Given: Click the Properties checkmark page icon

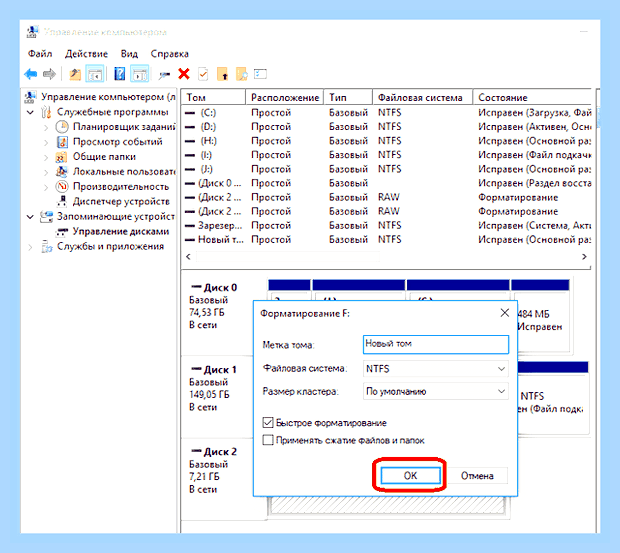Looking at the screenshot, I should tap(203, 74).
